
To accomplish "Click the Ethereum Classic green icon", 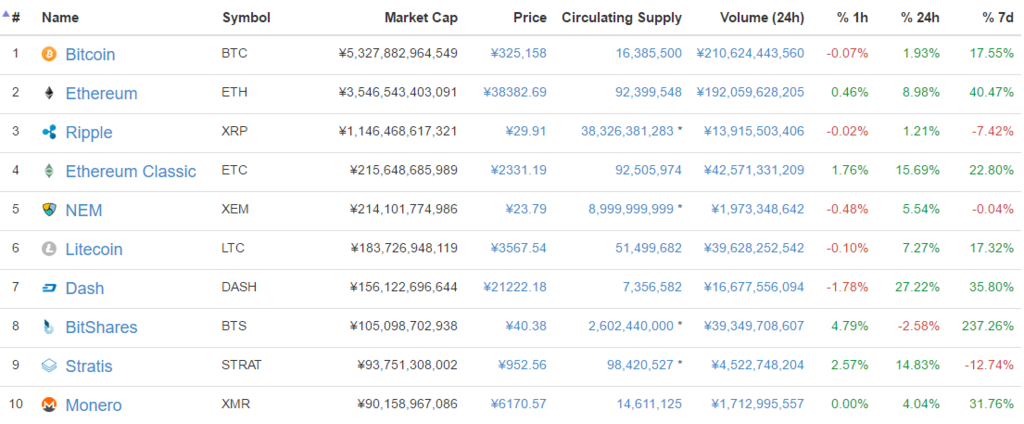I will click(x=49, y=171).
